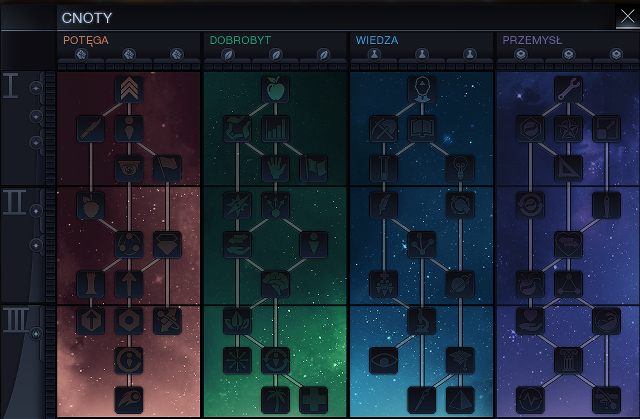Choose the star virtue in Przemysł
This screenshot has height=419, width=640.
click(x=566, y=128)
